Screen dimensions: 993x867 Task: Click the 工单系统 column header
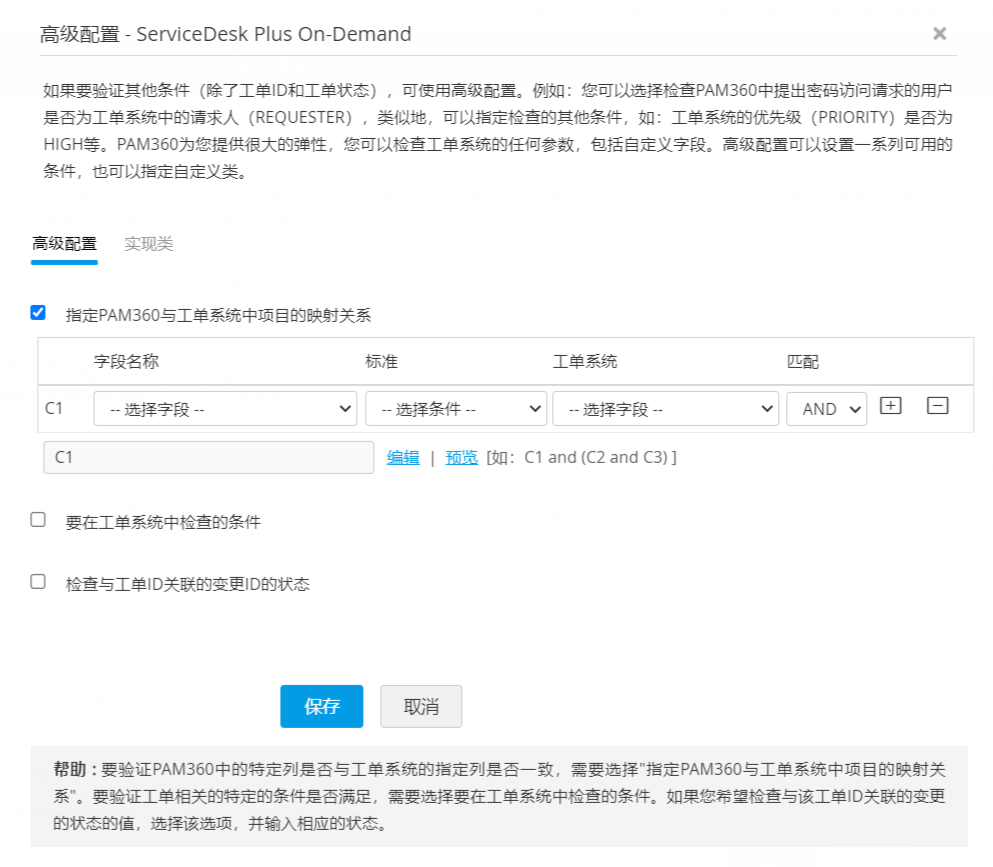[x=585, y=362]
